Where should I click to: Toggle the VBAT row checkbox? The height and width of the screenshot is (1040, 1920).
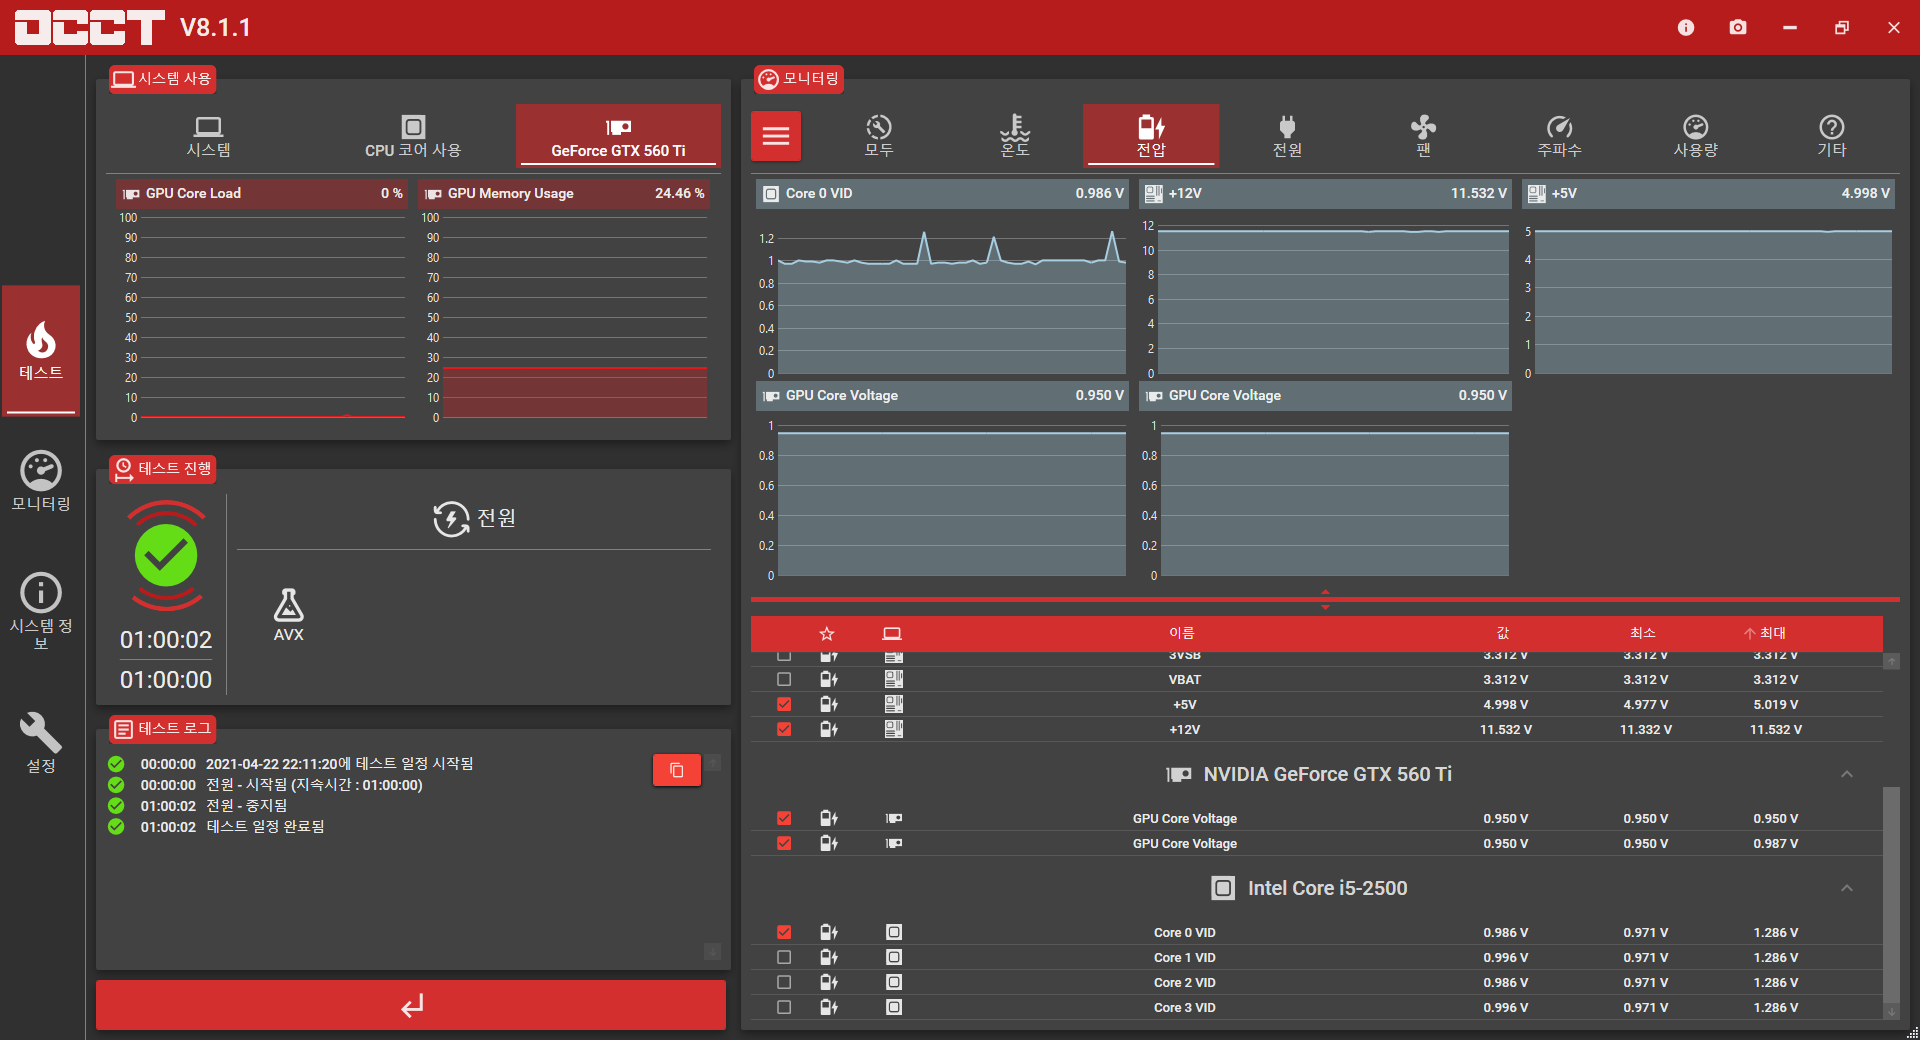click(784, 679)
